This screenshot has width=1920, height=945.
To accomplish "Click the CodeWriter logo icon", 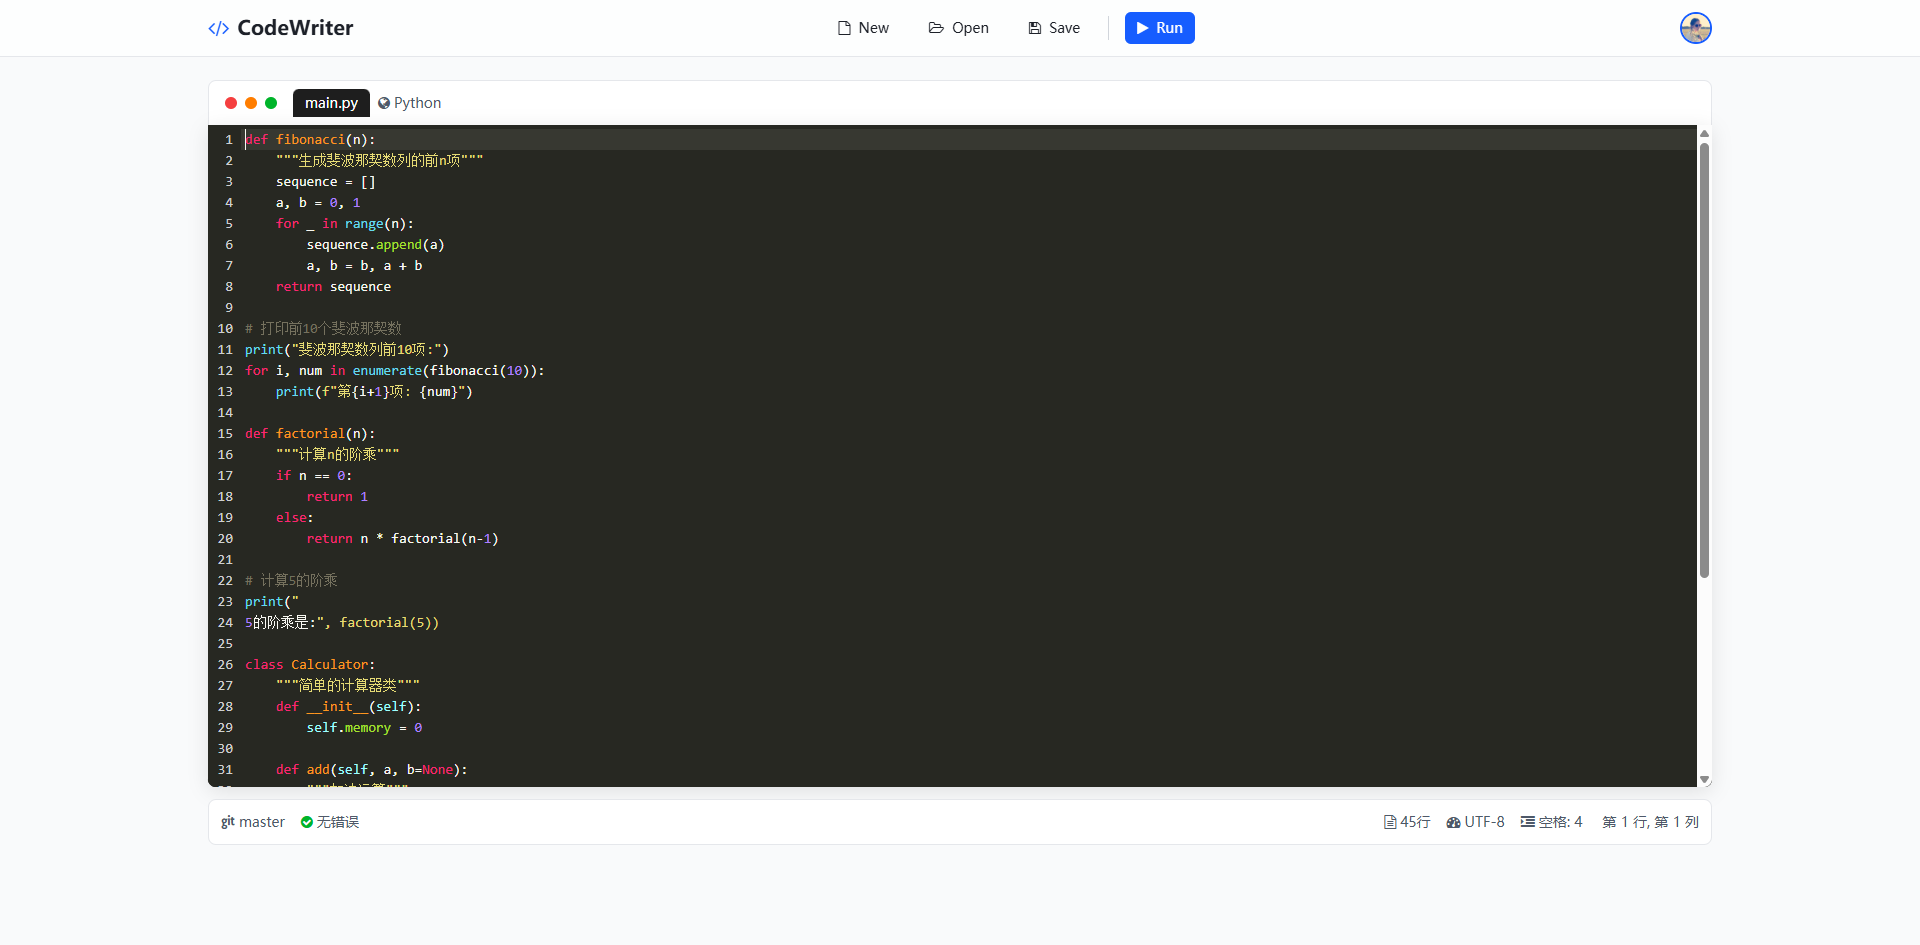I will [218, 28].
